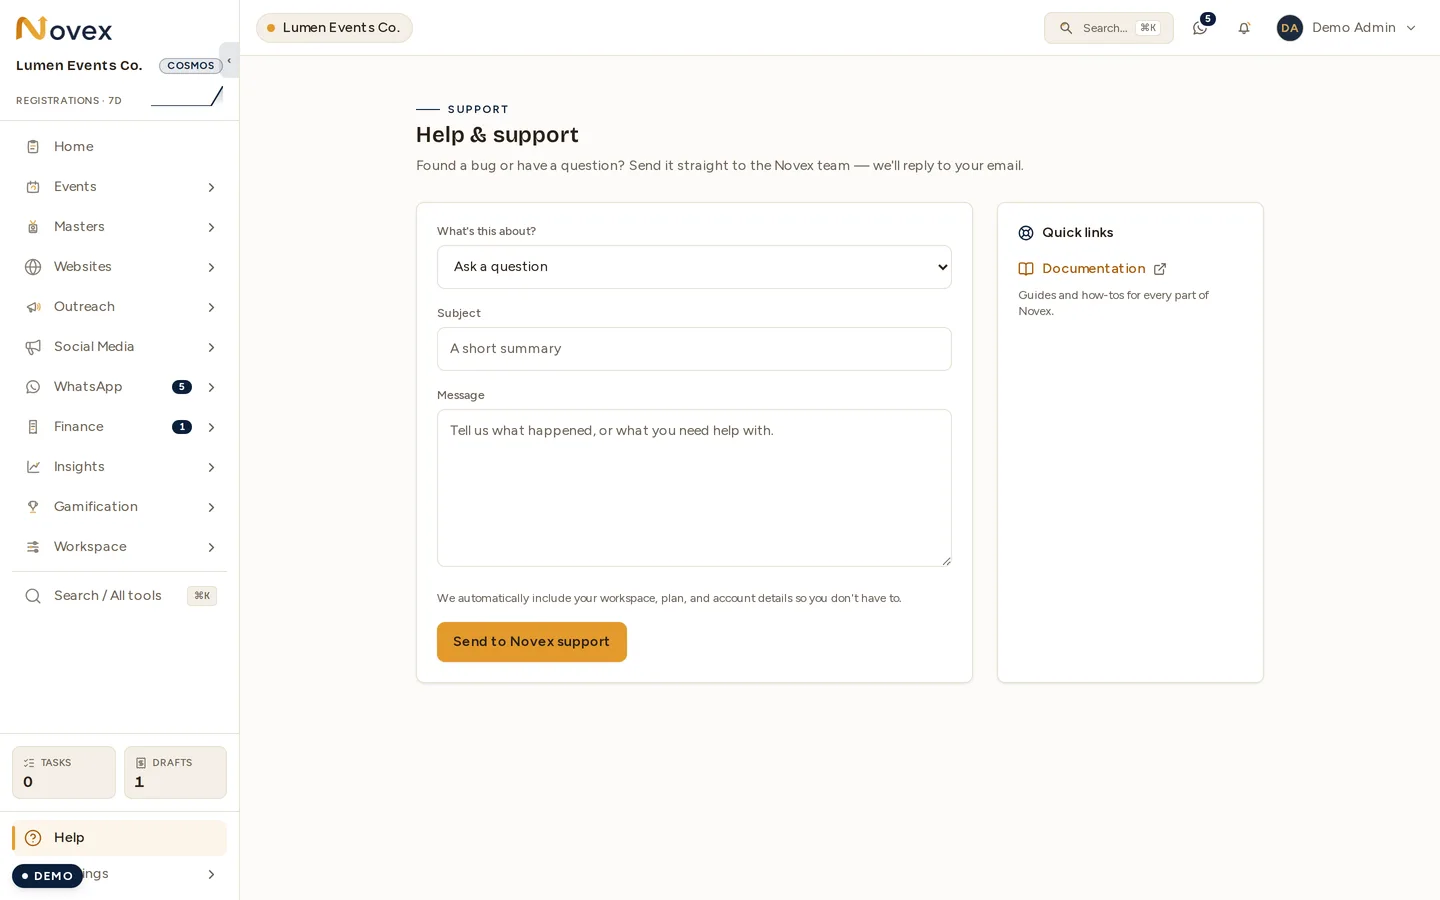Click the ⌘K shortcut badge in sidebar

202,596
